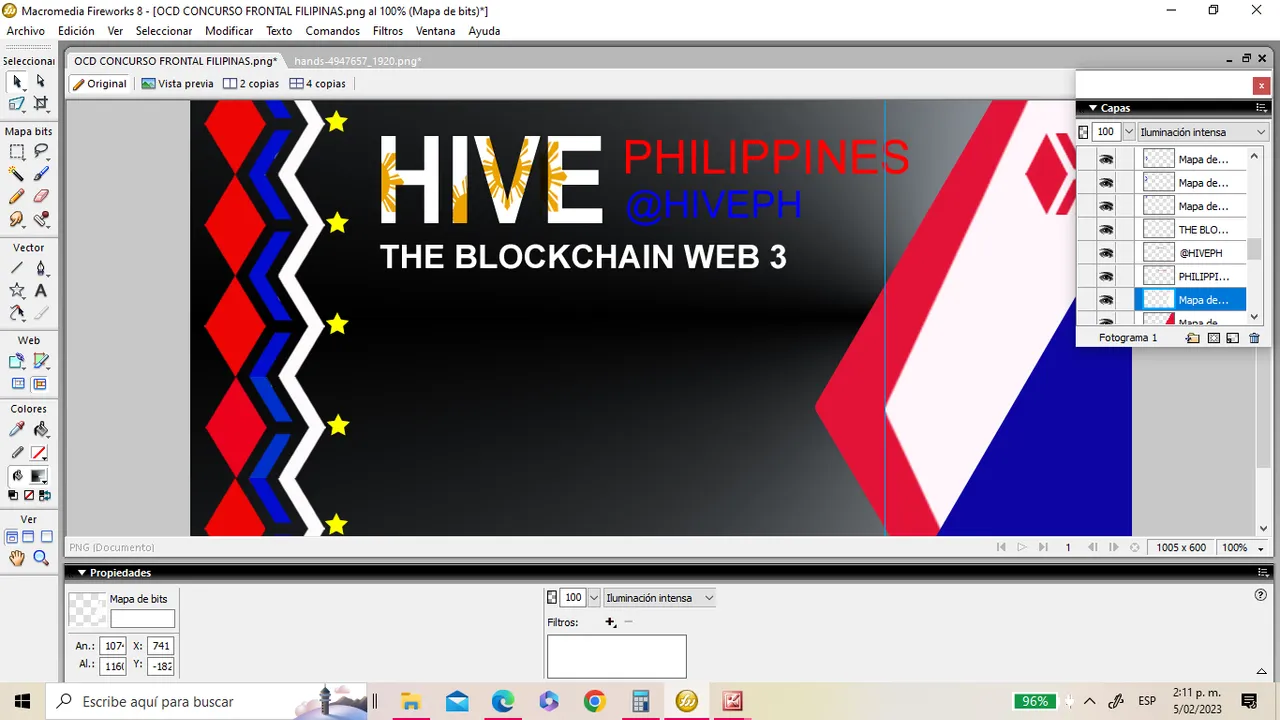
Task: Open stroke color swatch
Action: click(x=39, y=453)
